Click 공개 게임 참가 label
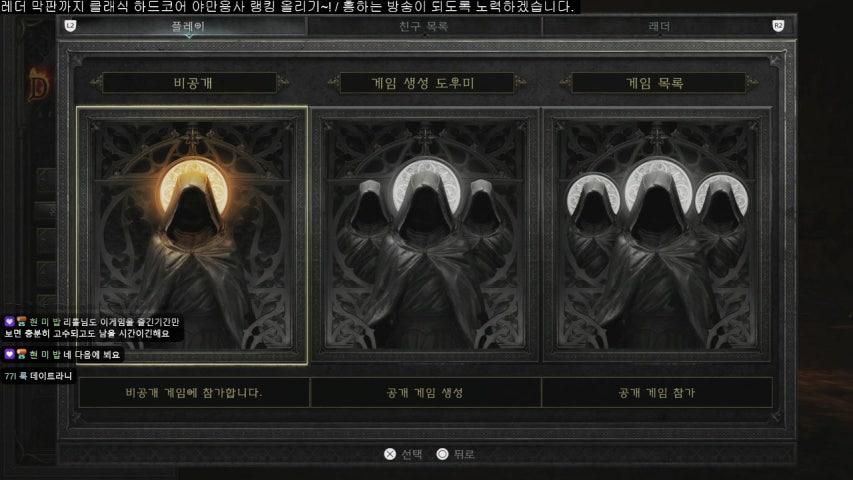 [657, 392]
